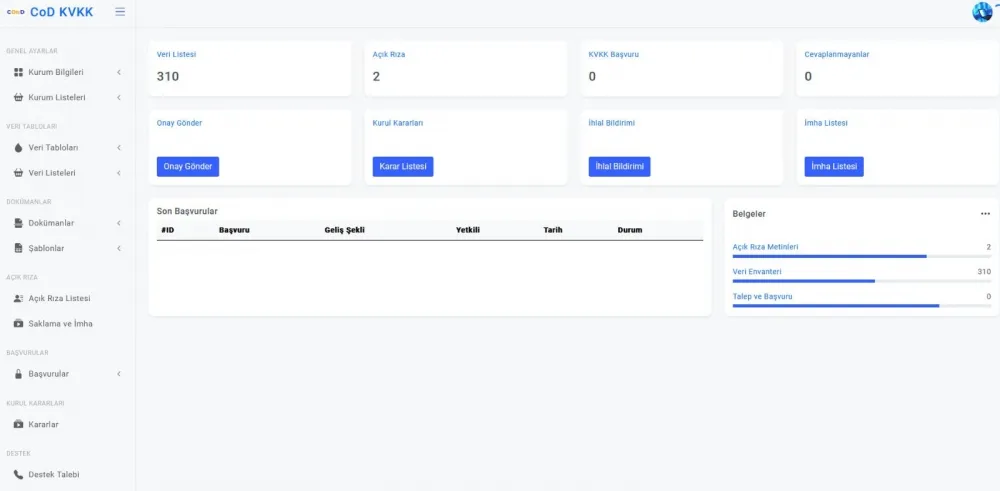Click the Kararlar icon in sidebar
Viewport: 1000px width, 491px height.
[18, 424]
